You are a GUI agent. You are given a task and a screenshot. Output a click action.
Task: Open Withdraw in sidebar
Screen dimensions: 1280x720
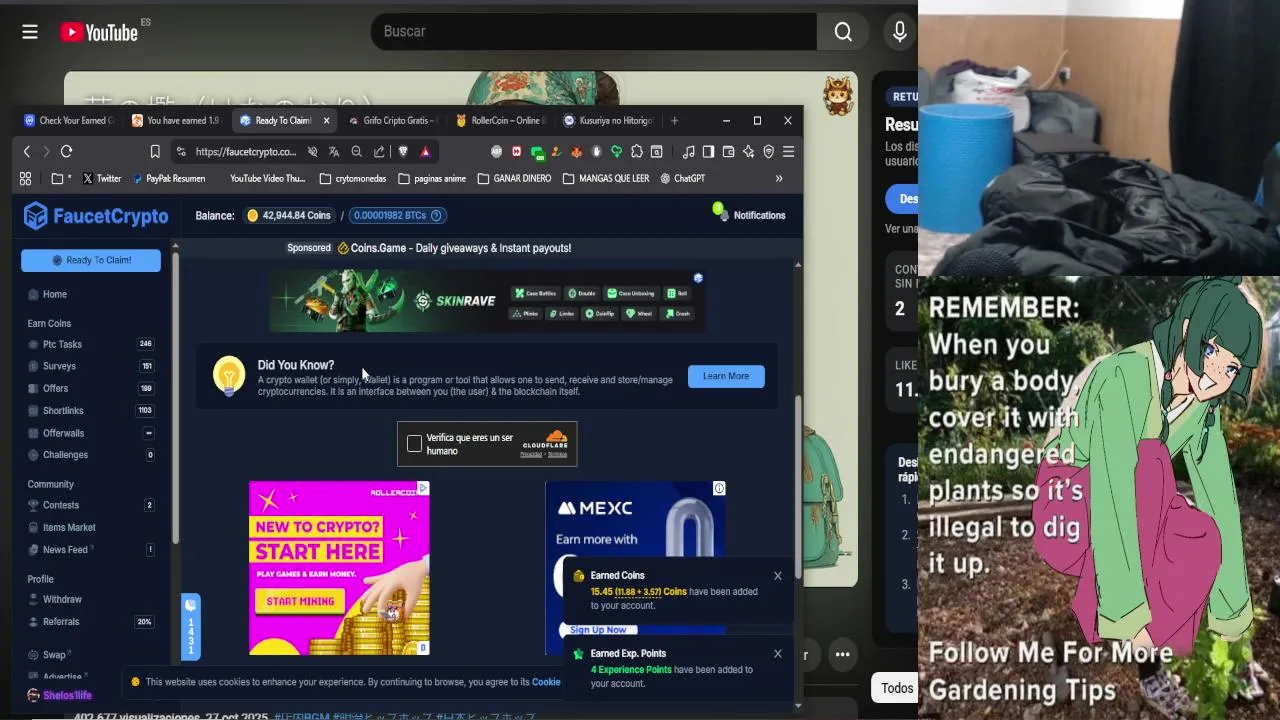(62, 600)
